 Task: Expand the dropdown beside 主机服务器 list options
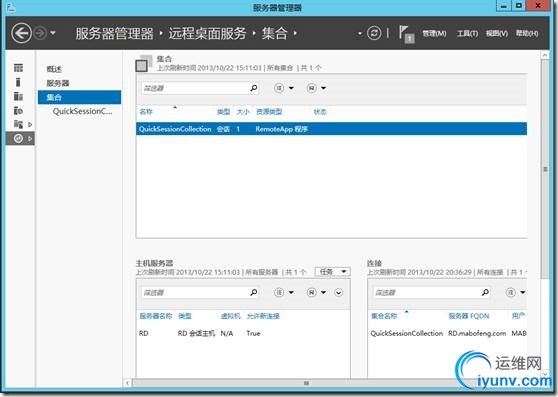291,292
